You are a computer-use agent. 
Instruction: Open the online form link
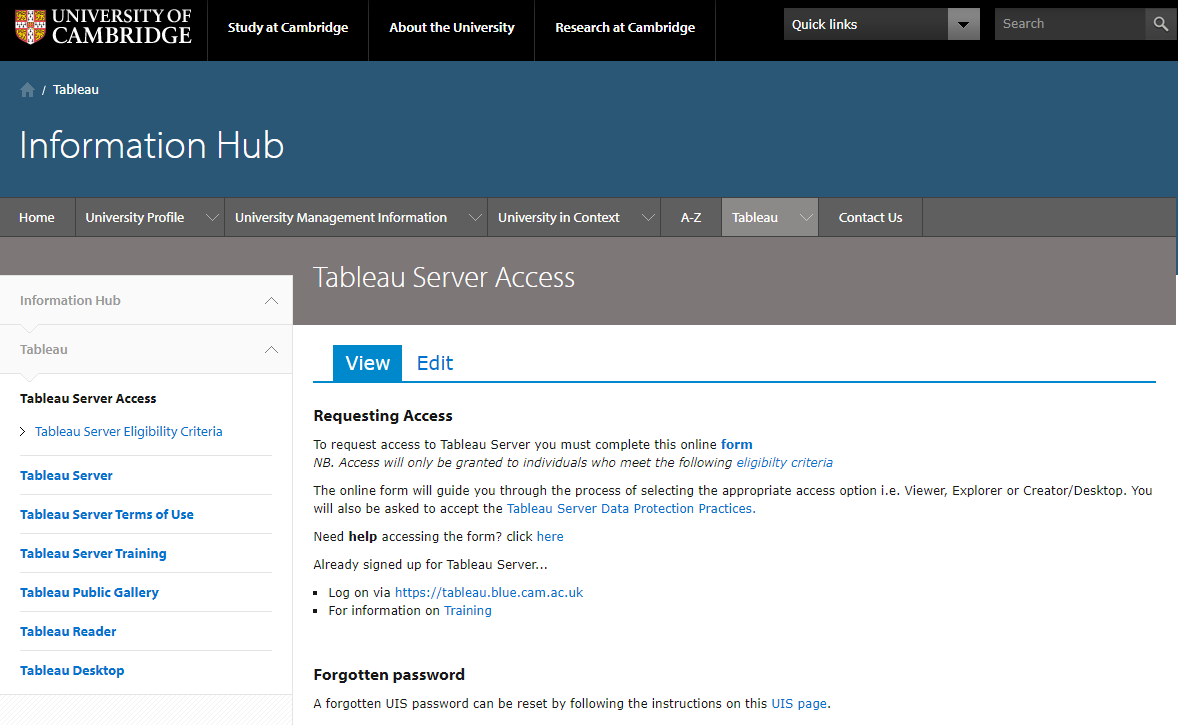click(x=736, y=444)
